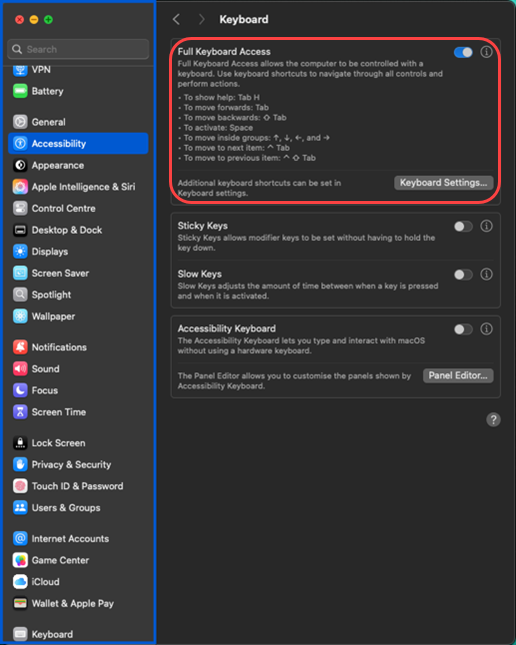Click the Lock Screen icon
This screenshot has height=645, width=516.
(20, 443)
